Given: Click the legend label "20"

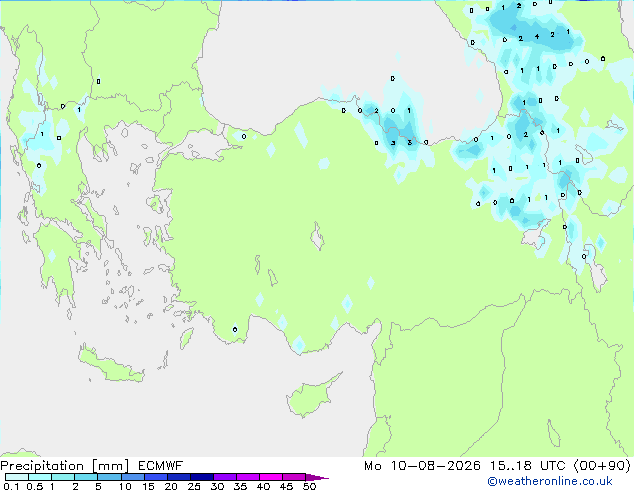Looking at the screenshot, I should [x=171, y=486].
